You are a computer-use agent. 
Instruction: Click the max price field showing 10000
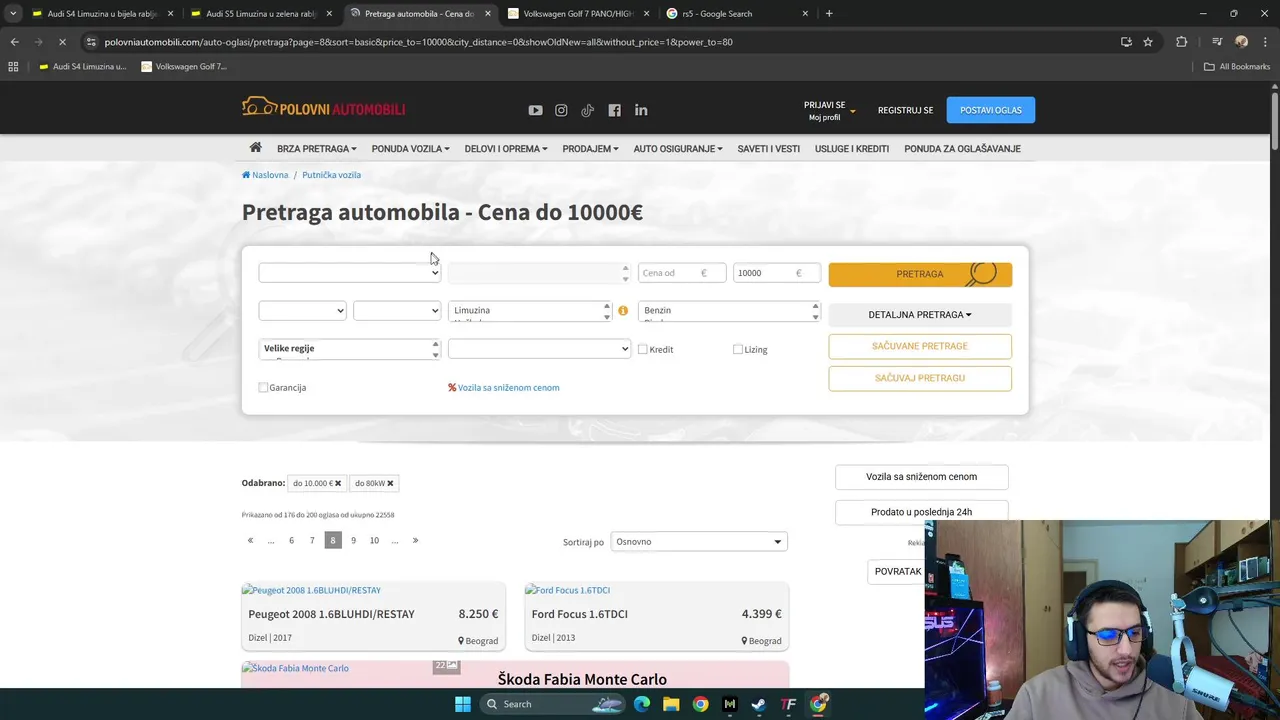coord(777,273)
